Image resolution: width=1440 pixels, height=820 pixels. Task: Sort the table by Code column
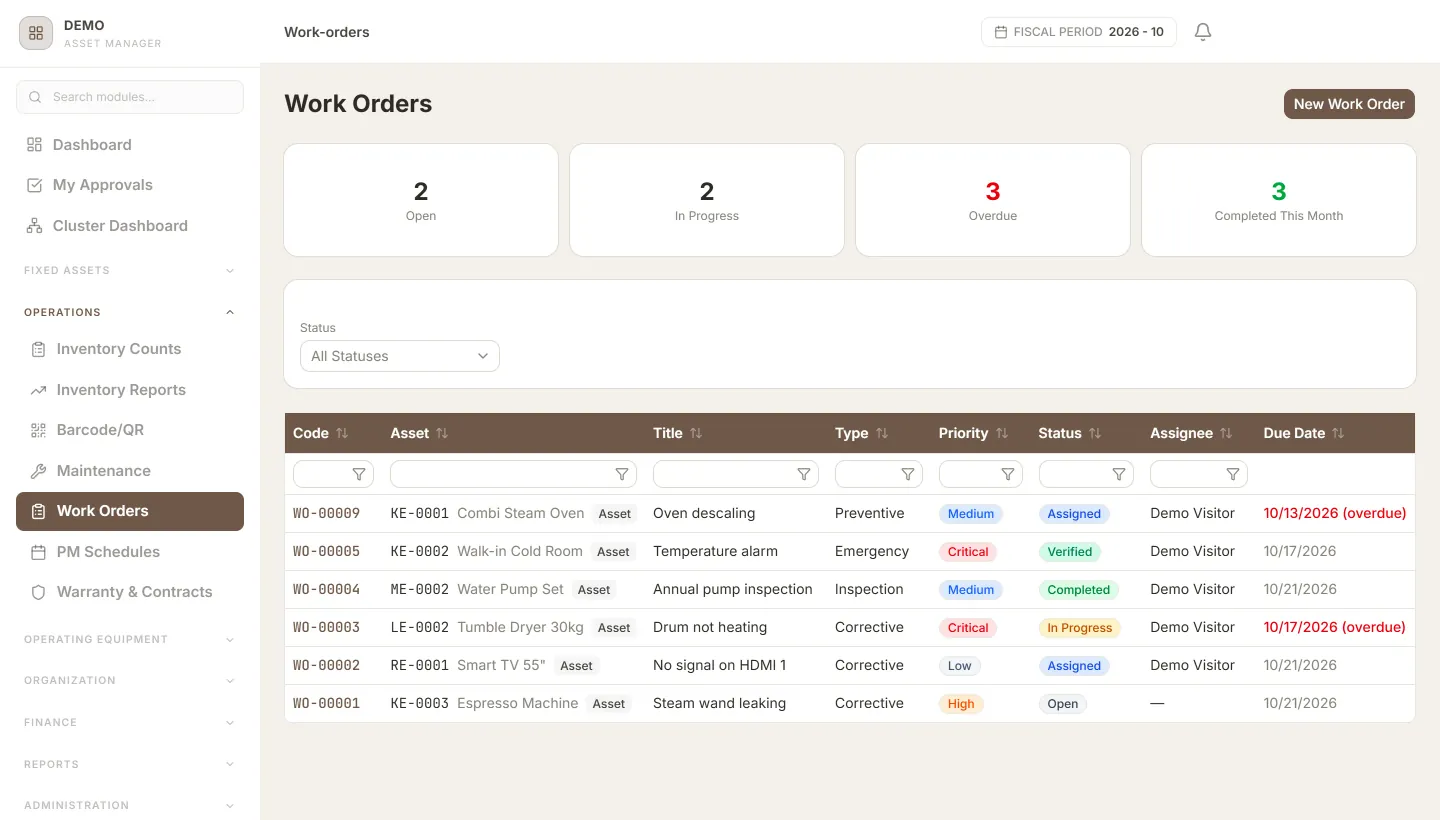click(x=342, y=433)
